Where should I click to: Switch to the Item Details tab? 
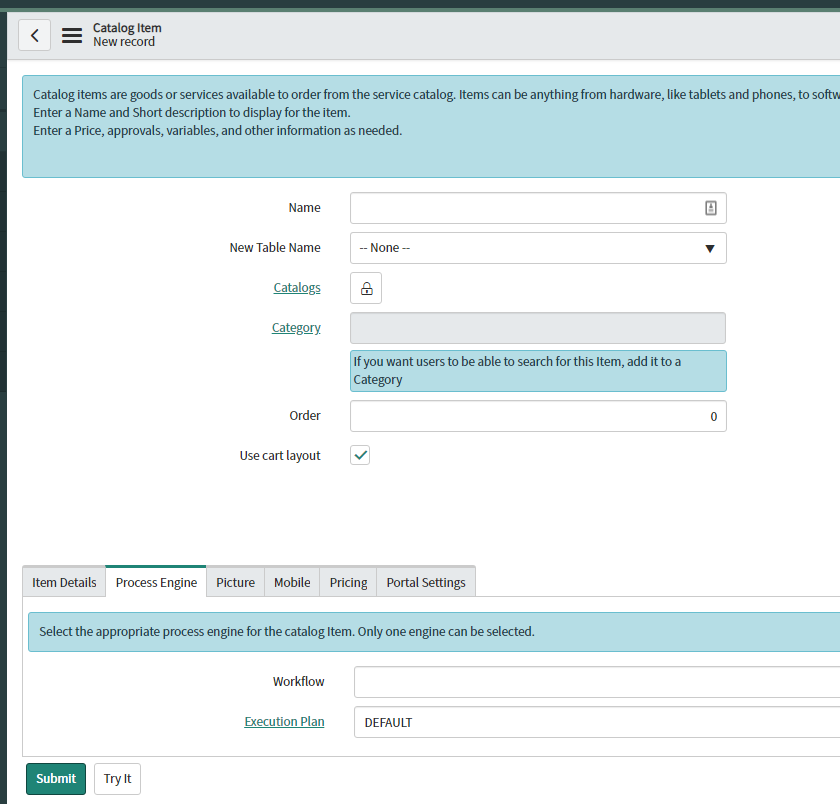[64, 582]
